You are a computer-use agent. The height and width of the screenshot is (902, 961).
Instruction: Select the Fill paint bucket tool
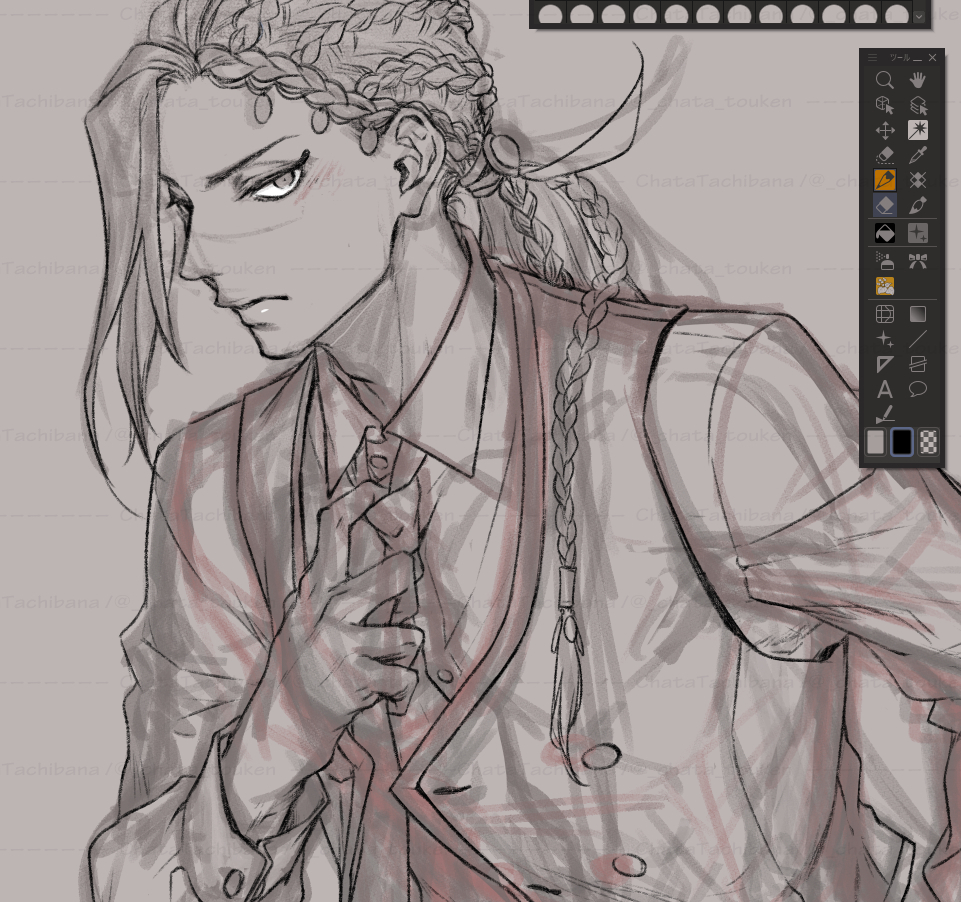pyautogui.click(x=885, y=234)
